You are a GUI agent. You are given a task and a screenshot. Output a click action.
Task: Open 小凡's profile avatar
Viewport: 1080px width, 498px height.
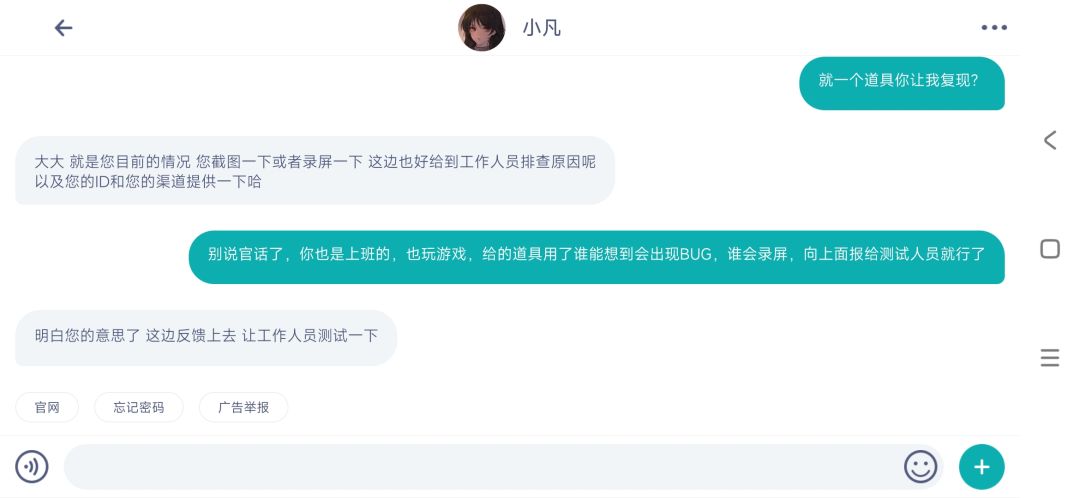coord(481,28)
